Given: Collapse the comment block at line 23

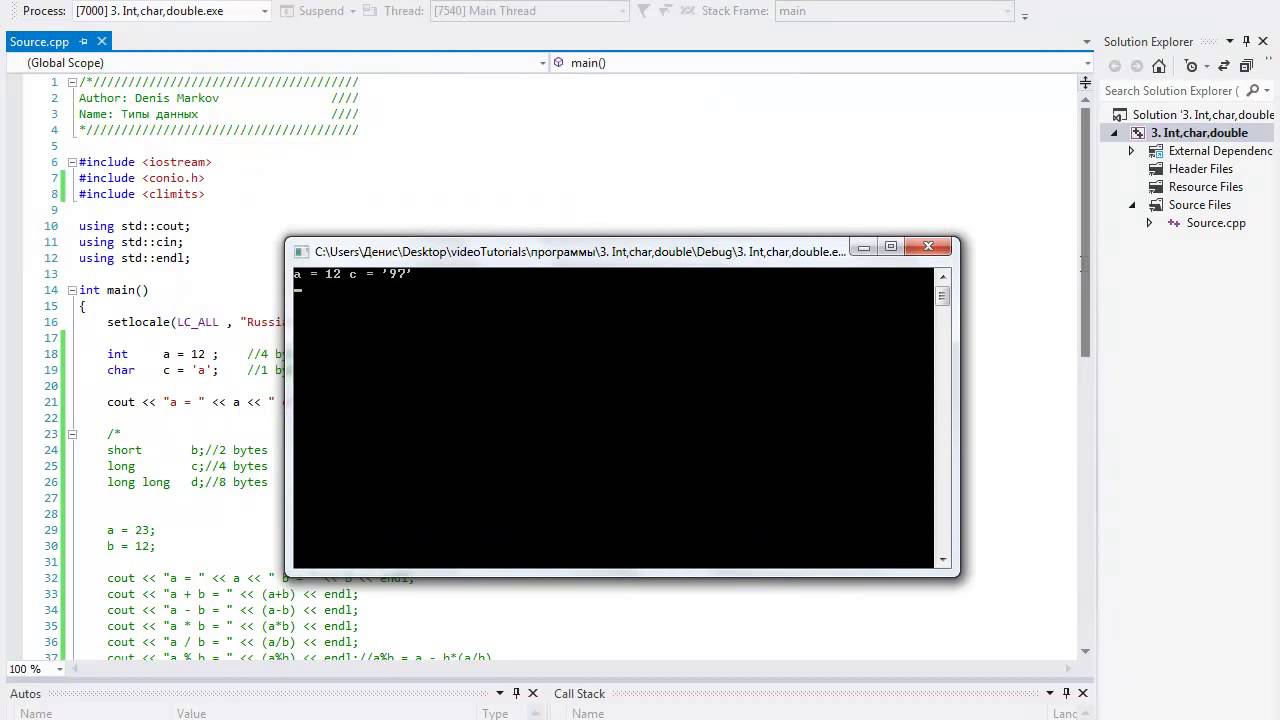Looking at the screenshot, I should 72,434.
